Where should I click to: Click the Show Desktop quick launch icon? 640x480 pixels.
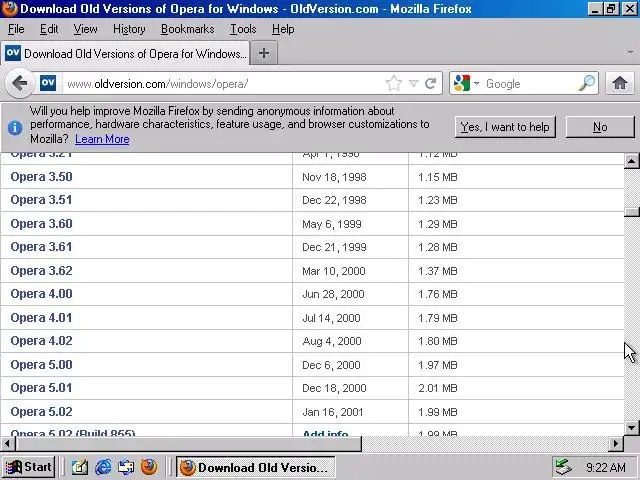click(x=126, y=467)
